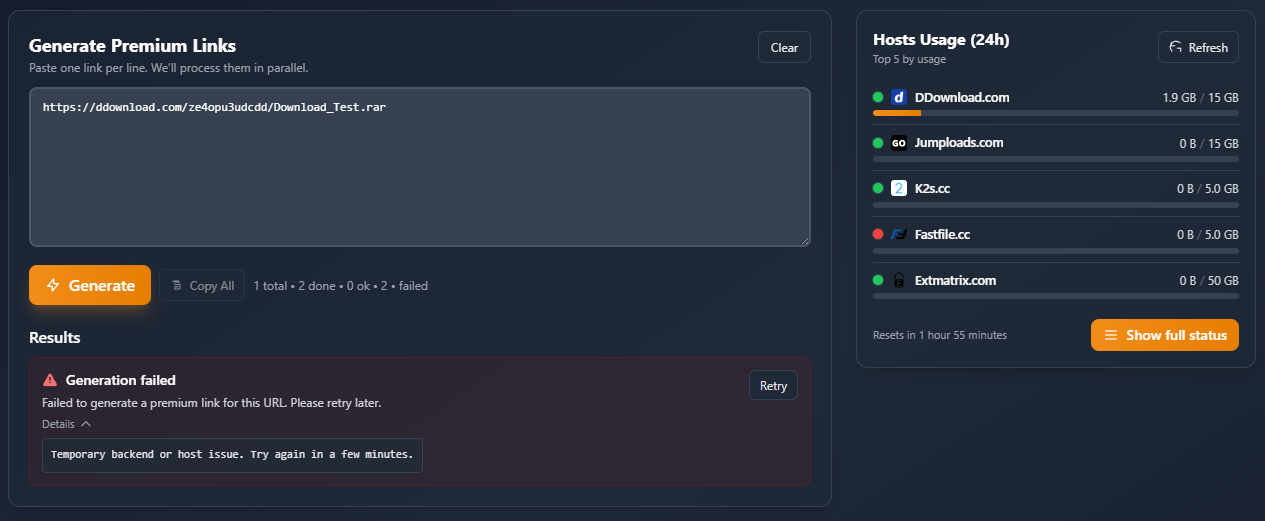Open Show full status
This screenshot has width=1265, height=521.
(1165, 335)
